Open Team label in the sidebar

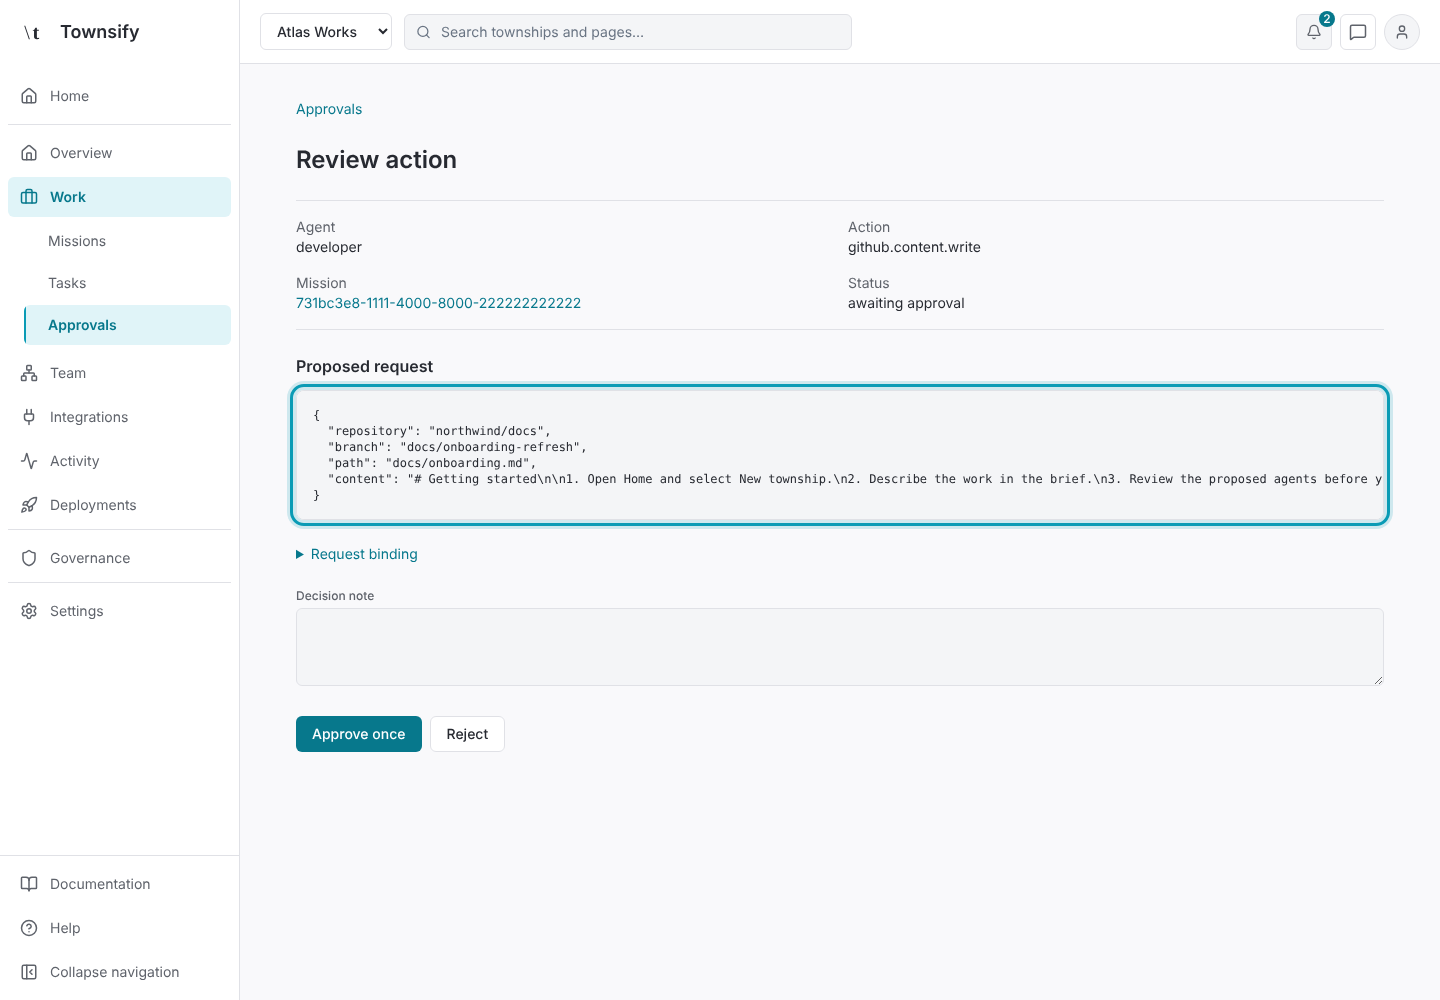[68, 373]
